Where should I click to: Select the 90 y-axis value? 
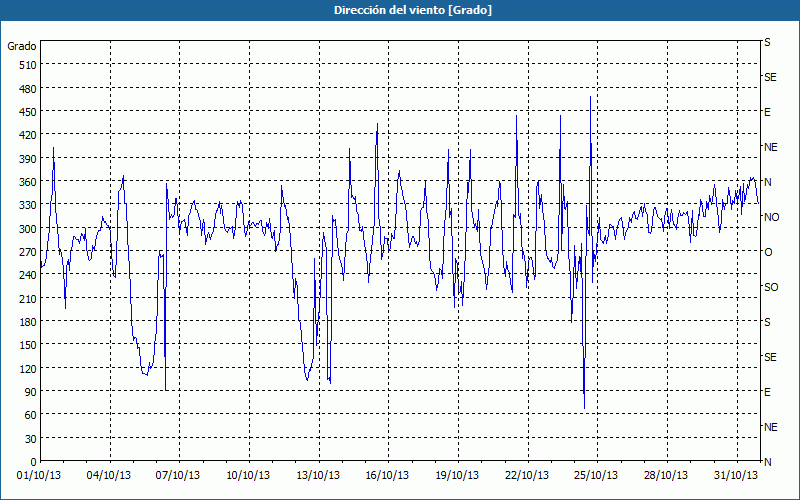click(x=31, y=392)
